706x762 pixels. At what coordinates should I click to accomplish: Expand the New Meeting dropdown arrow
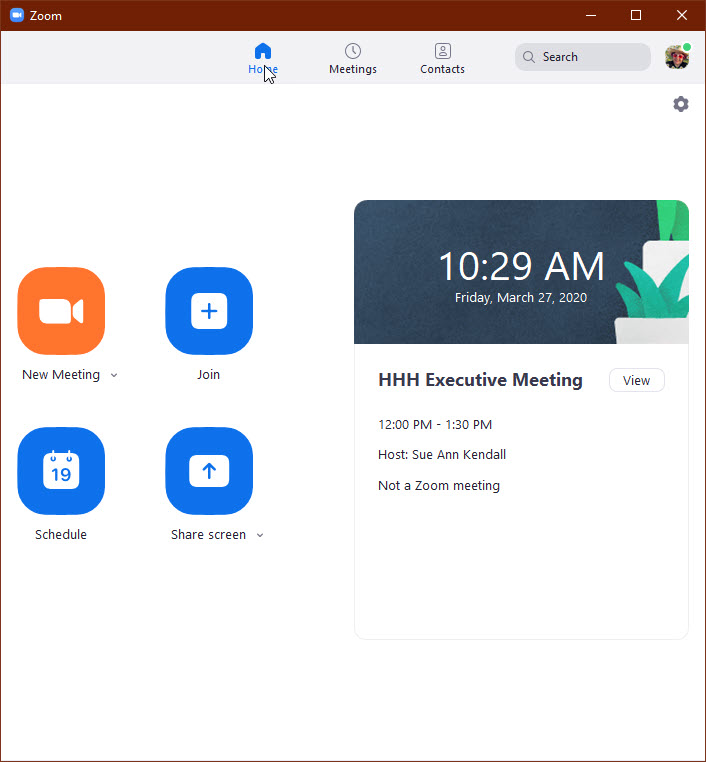[114, 376]
